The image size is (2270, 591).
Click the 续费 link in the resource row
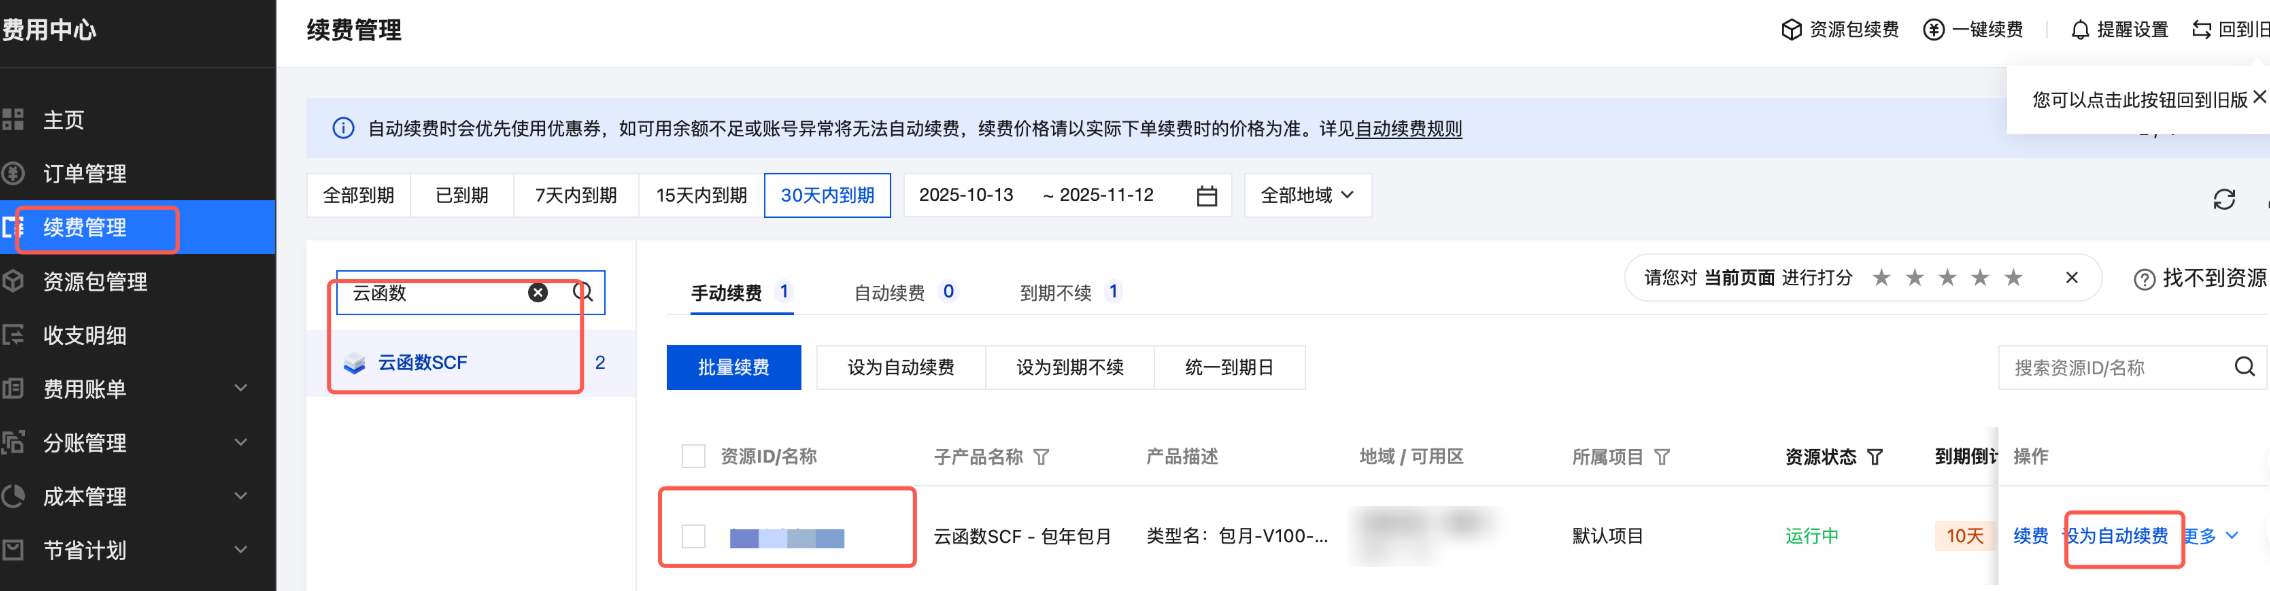pos(2031,536)
